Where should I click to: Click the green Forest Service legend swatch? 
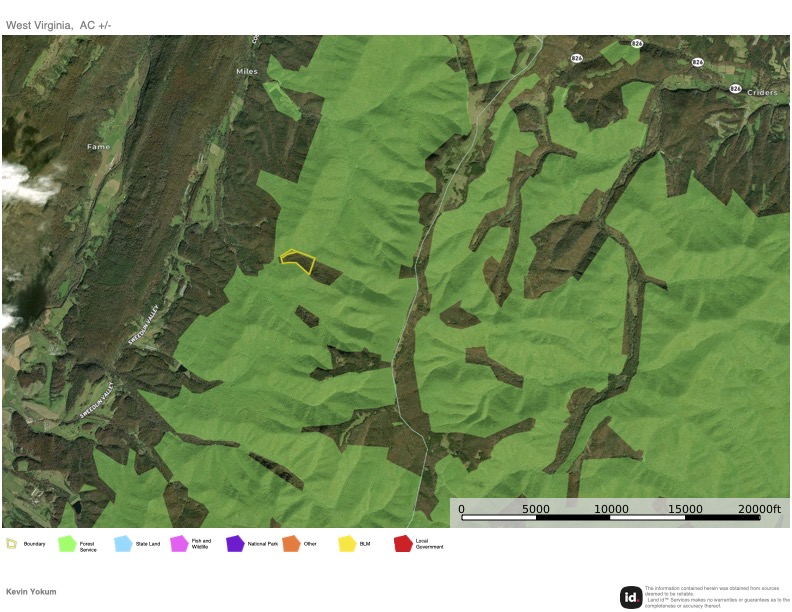pos(67,544)
